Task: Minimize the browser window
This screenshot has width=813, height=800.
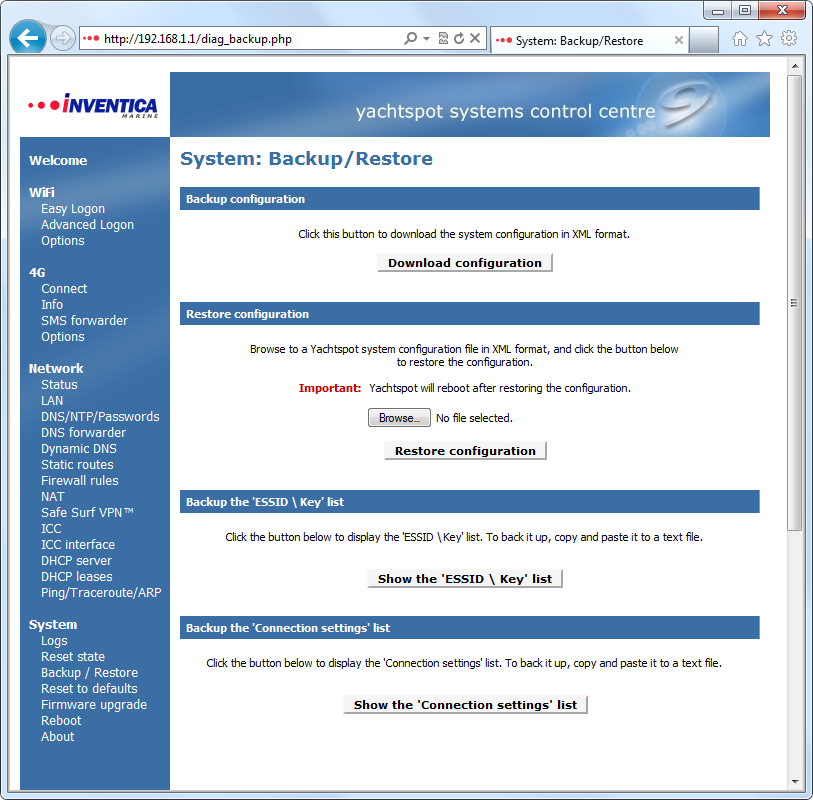Action: pyautogui.click(x=718, y=10)
